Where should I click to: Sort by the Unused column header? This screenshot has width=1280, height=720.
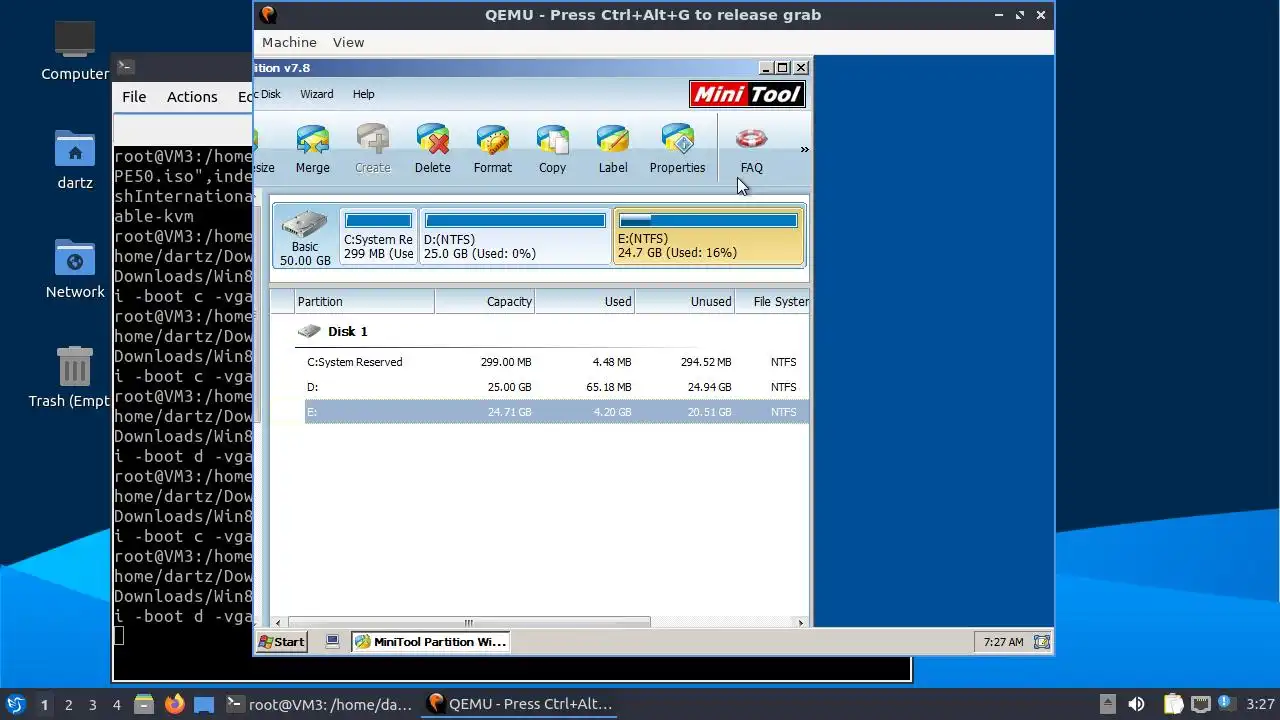(x=685, y=301)
